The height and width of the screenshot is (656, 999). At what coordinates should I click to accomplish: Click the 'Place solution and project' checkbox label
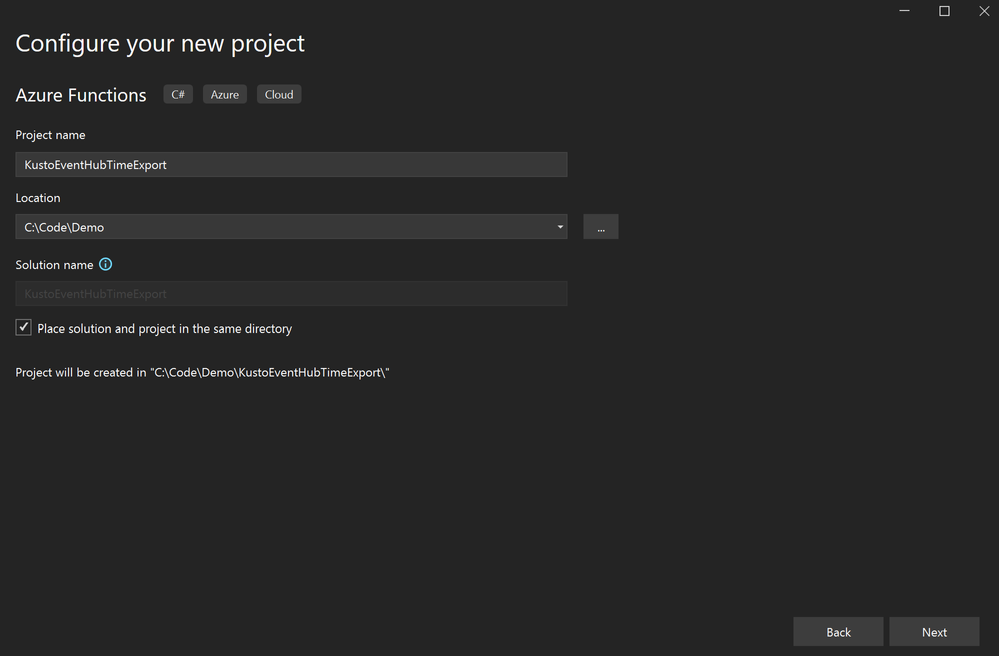164,329
